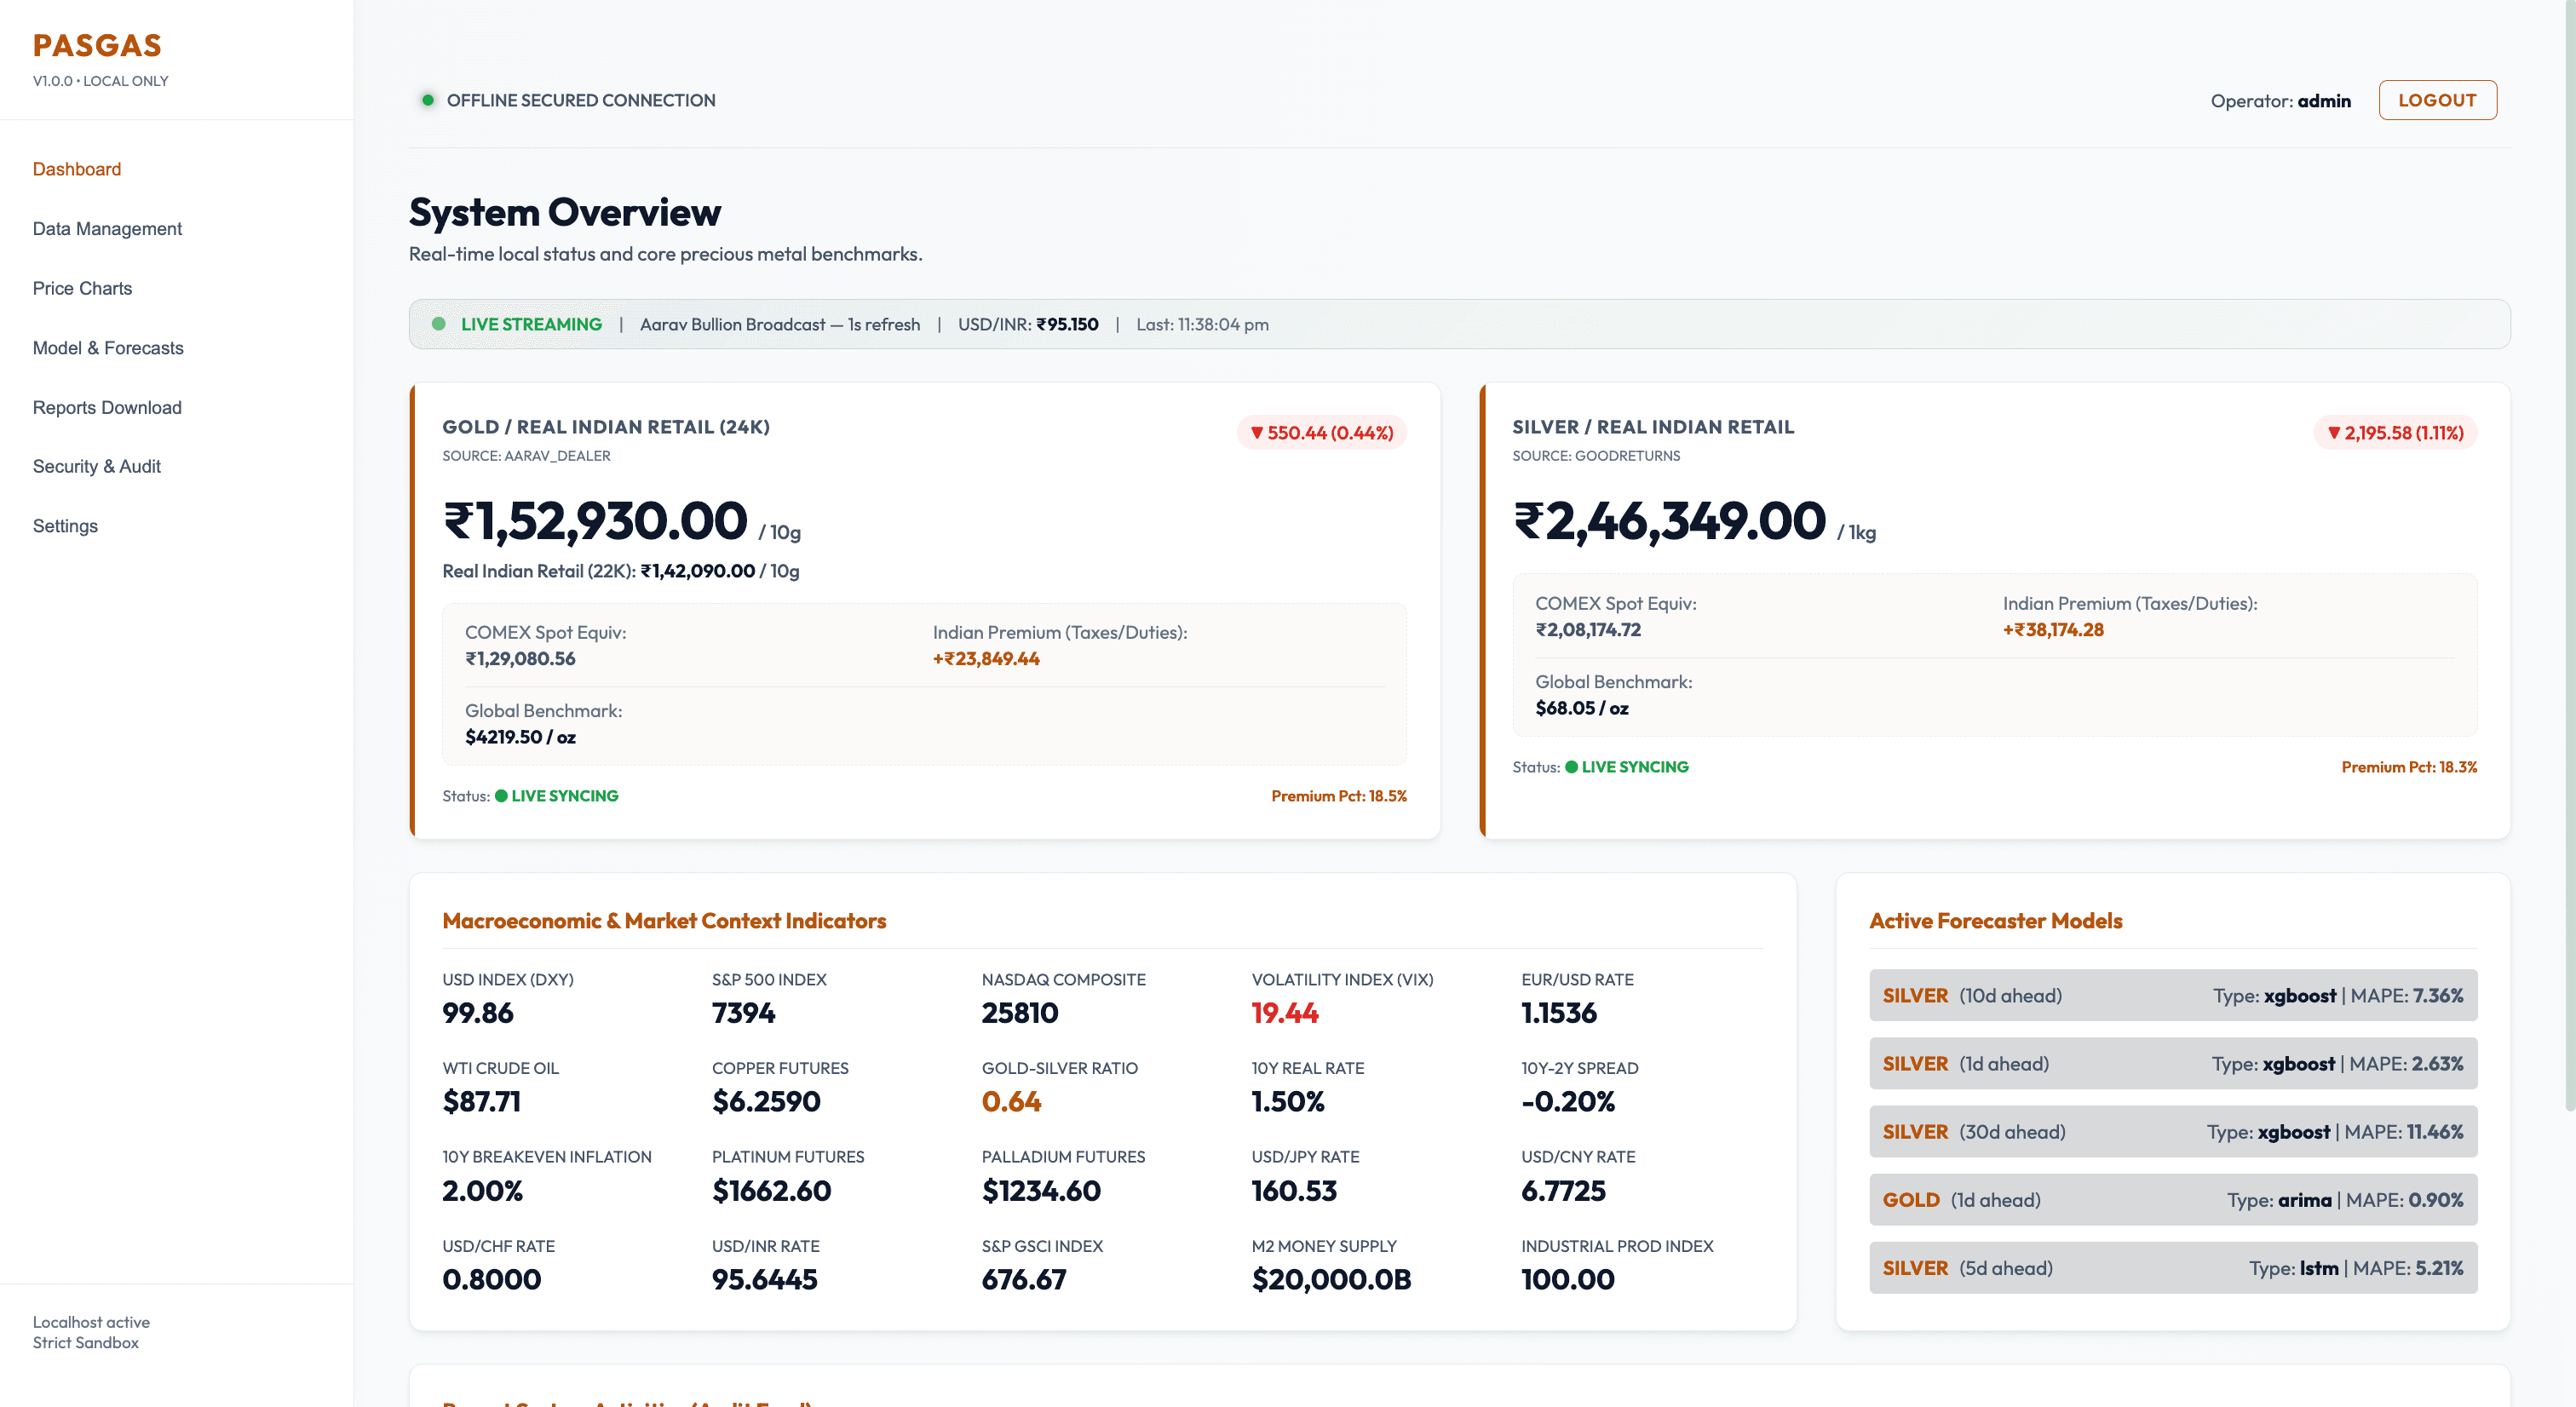Click gold Premium Pct: 18.5%

point(1339,796)
